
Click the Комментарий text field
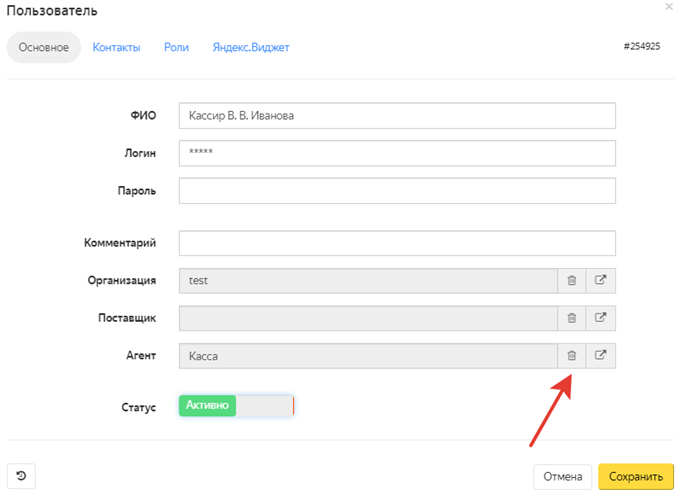tap(397, 243)
